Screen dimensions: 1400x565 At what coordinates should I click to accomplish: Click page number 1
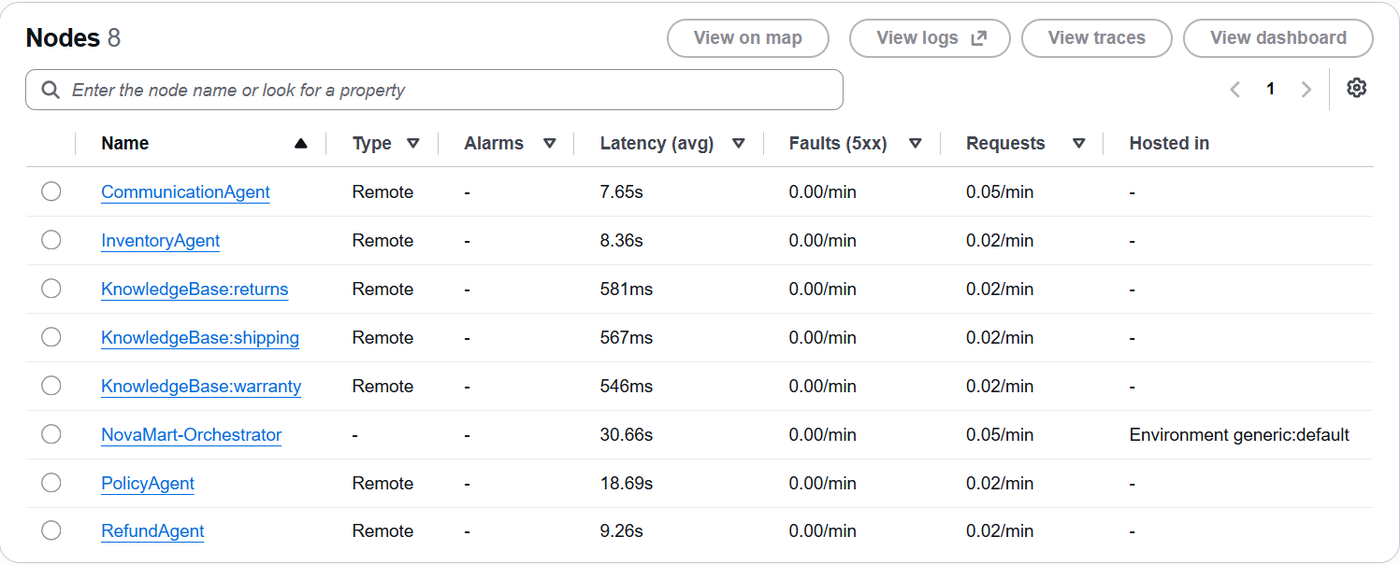1270,89
